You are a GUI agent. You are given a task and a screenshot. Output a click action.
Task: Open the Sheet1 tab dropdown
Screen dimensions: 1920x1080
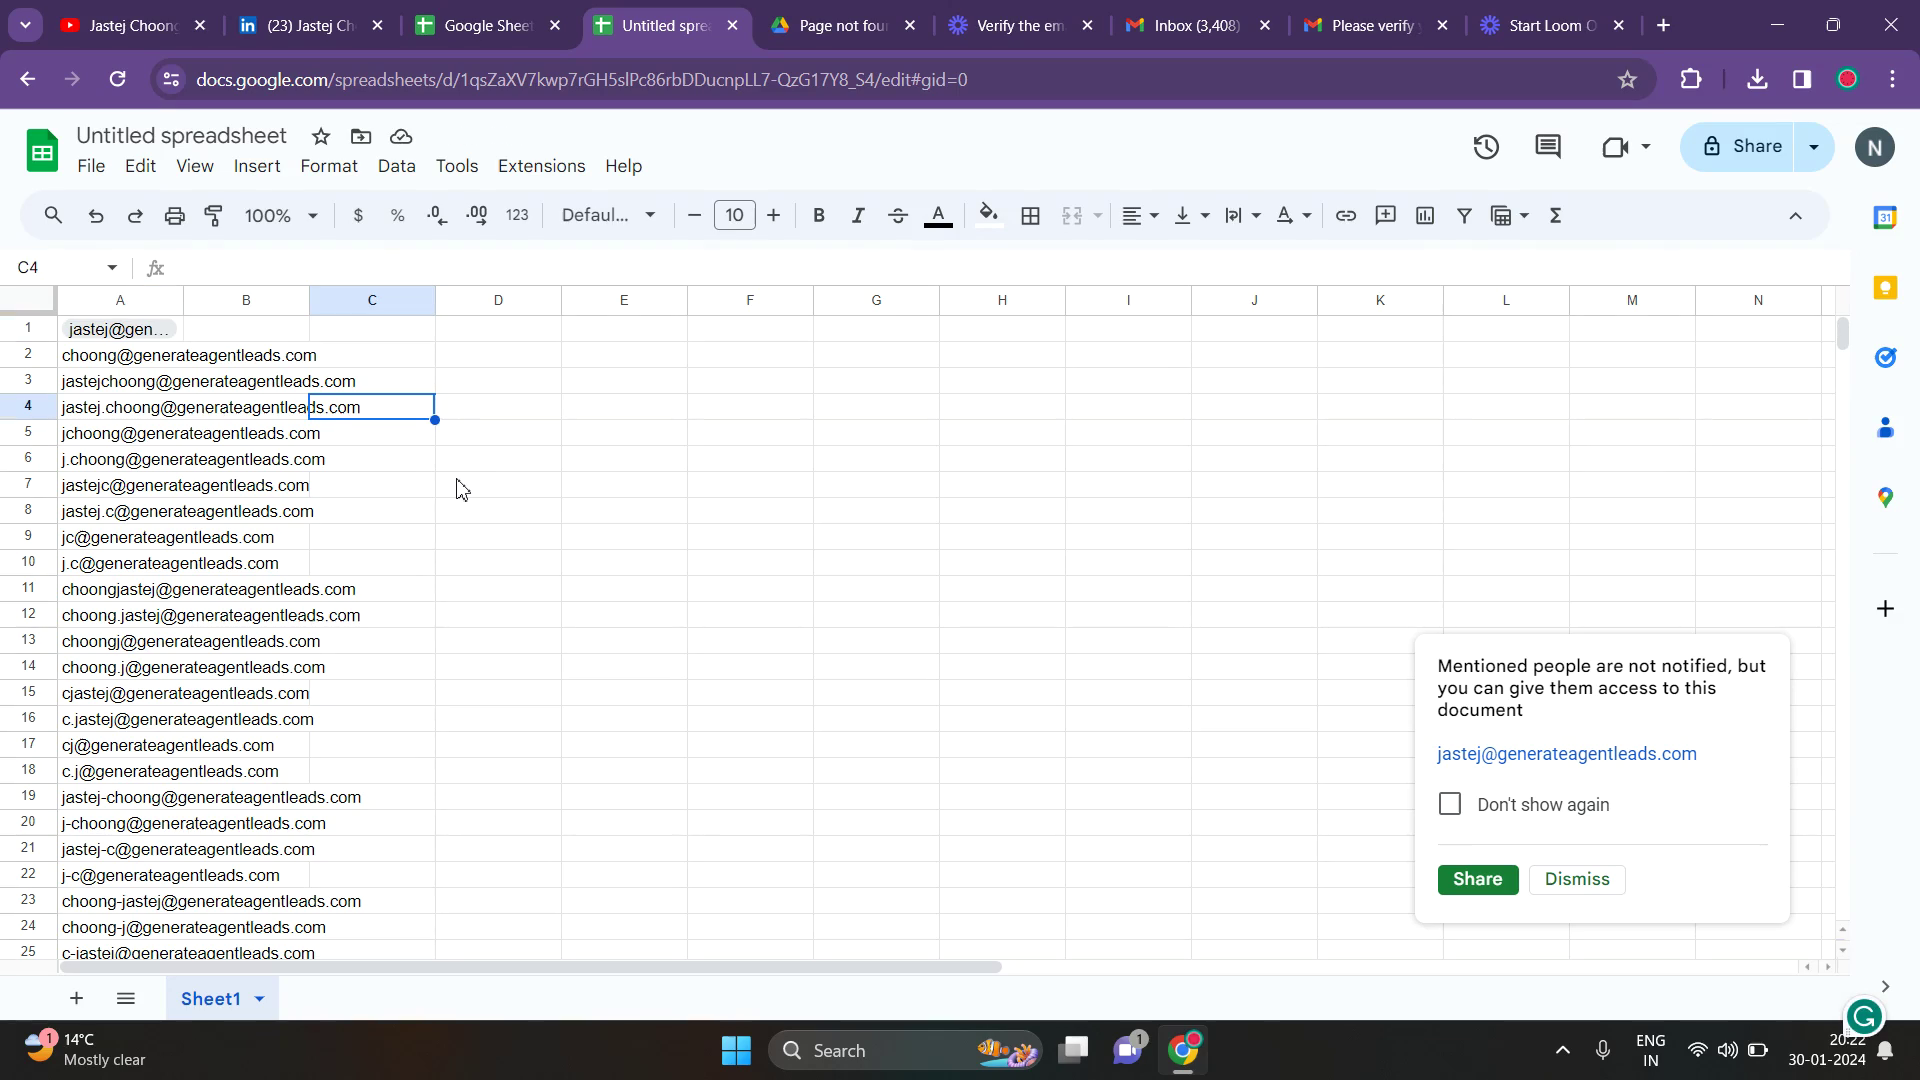(x=258, y=998)
